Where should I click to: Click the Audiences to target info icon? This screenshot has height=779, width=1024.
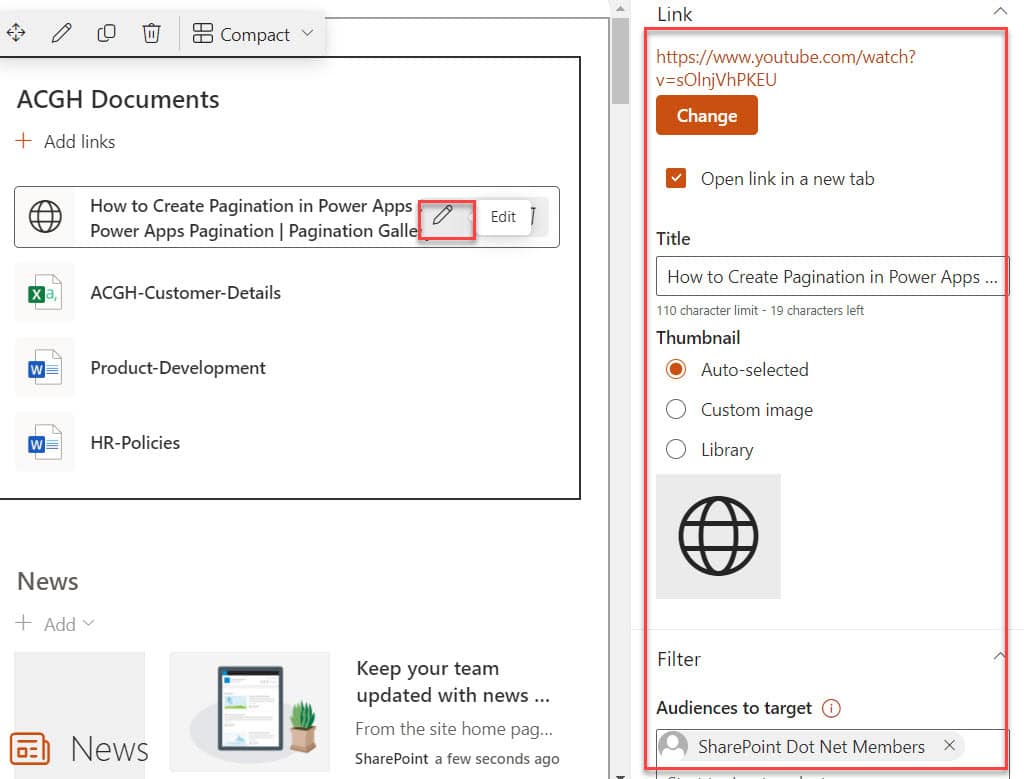click(x=831, y=708)
